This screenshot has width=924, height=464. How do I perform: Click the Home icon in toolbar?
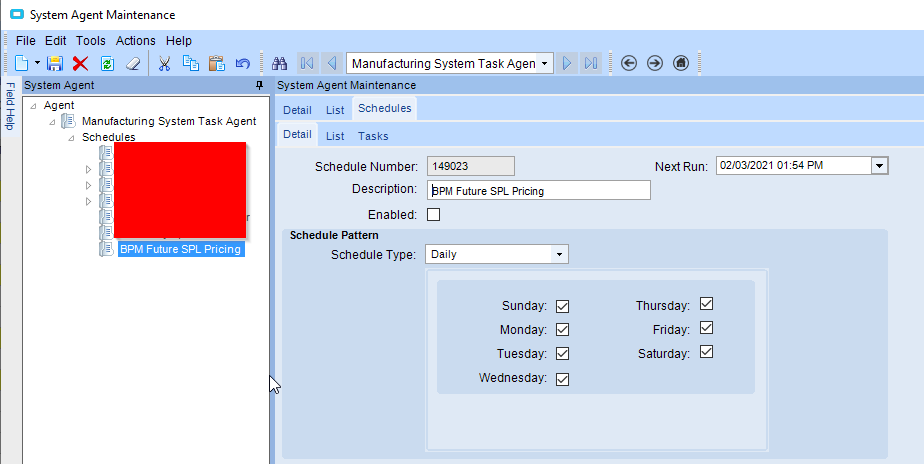(x=681, y=63)
